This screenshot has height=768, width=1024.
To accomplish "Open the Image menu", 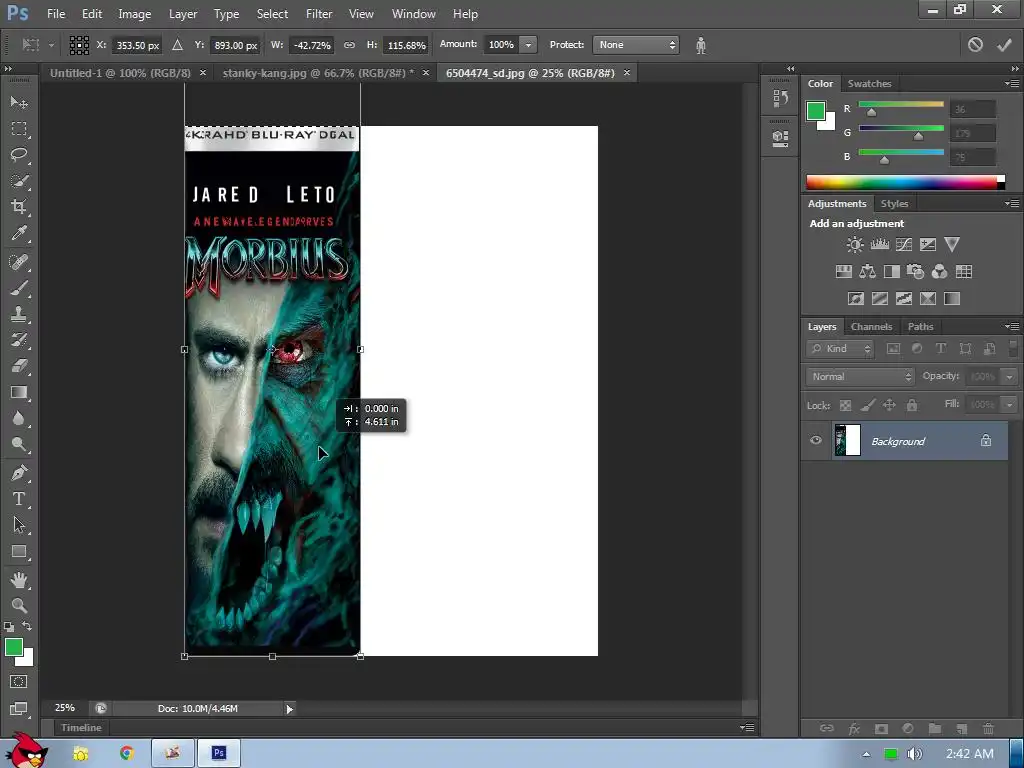I will [135, 14].
